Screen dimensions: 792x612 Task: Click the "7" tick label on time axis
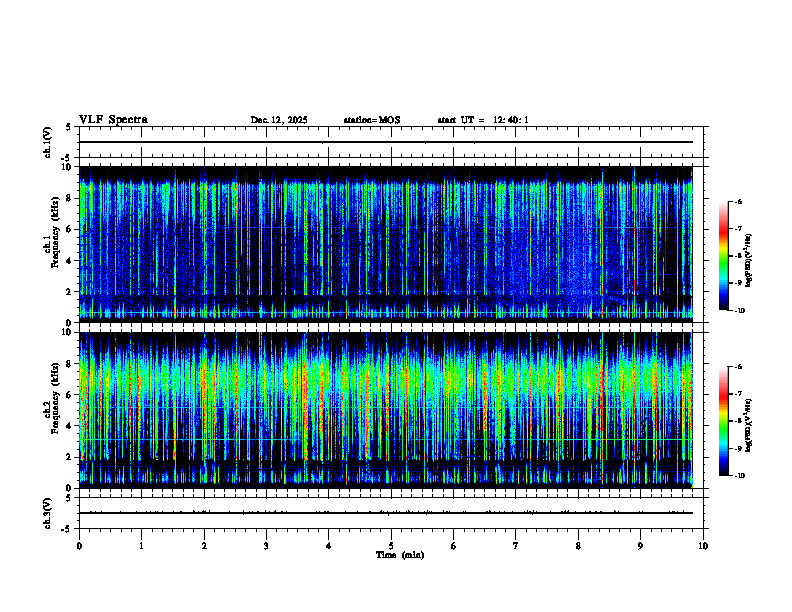(516, 546)
